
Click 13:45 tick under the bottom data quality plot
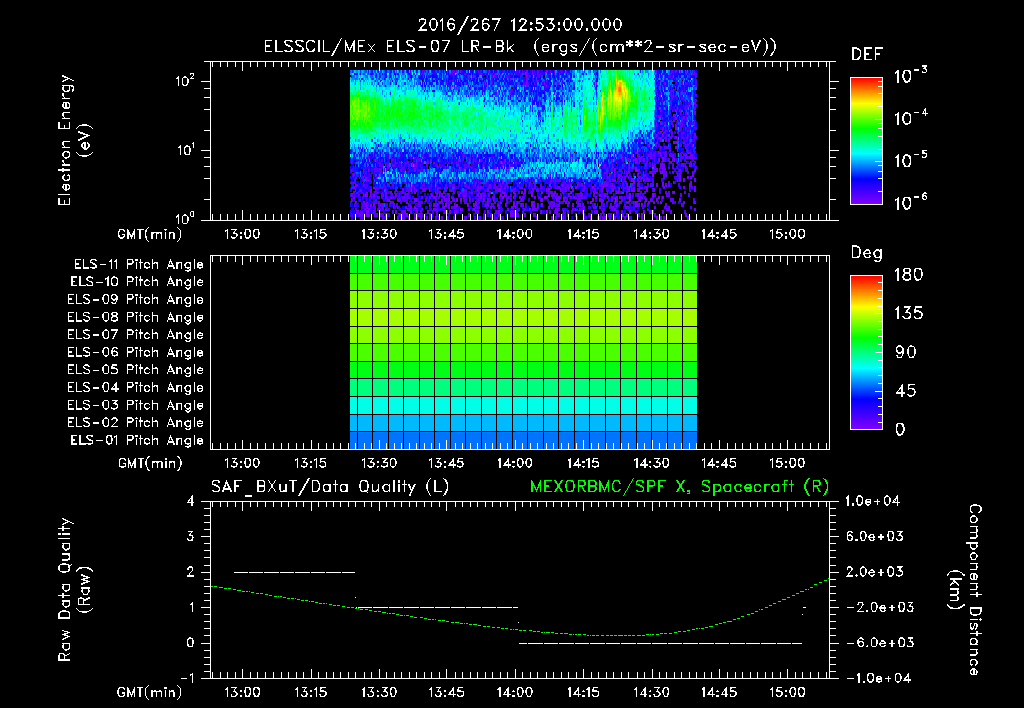click(447, 692)
